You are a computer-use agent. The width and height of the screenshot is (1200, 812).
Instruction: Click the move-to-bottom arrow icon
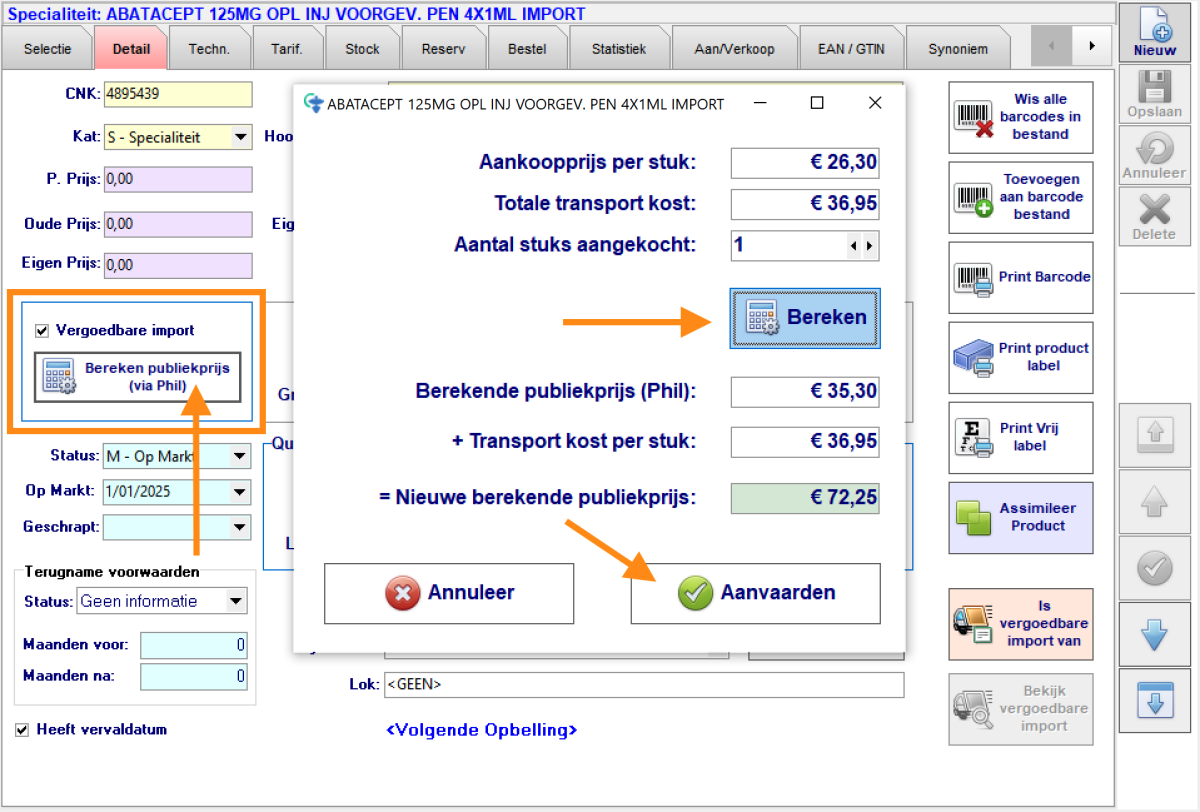pyautogui.click(x=1155, y=699)
